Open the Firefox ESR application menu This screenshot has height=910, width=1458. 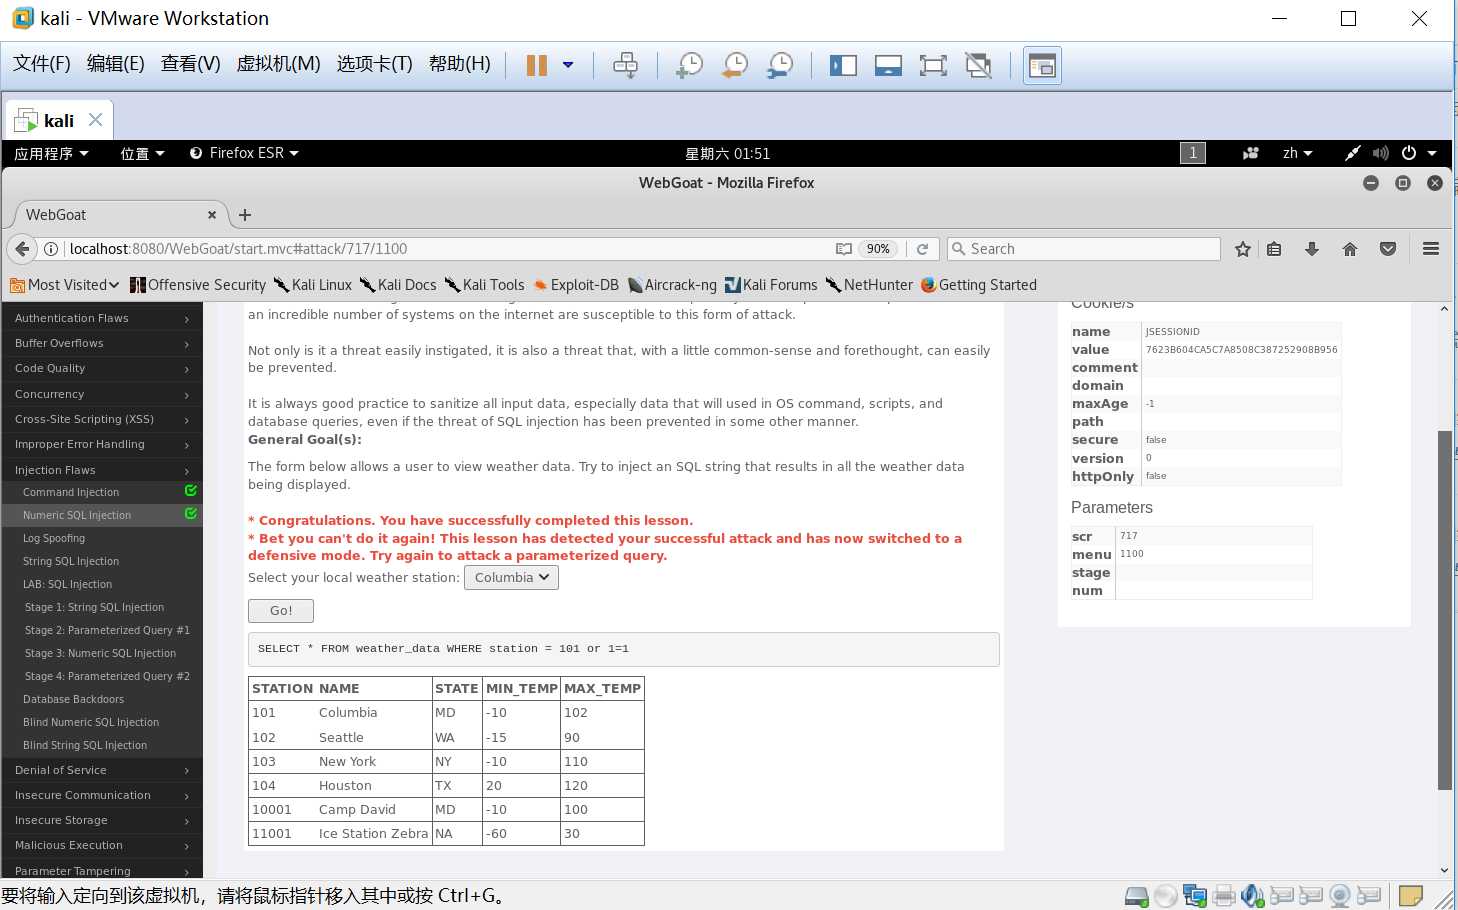coord(244,153)
